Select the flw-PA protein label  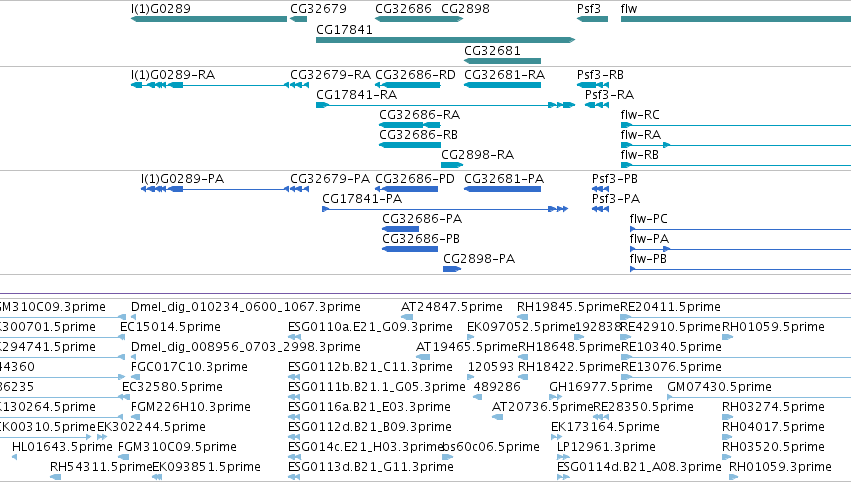point(649,239)
